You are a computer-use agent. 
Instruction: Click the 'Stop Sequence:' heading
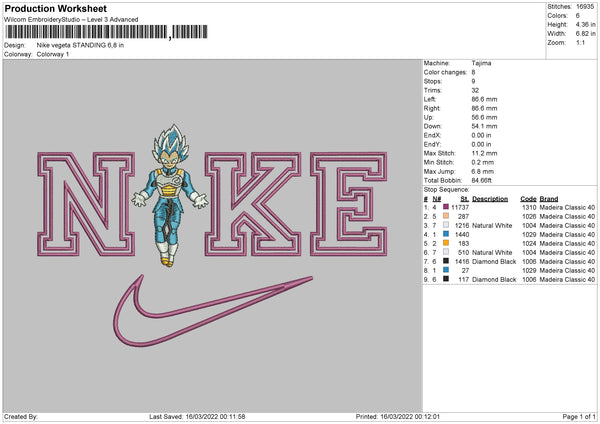[446, 190]
